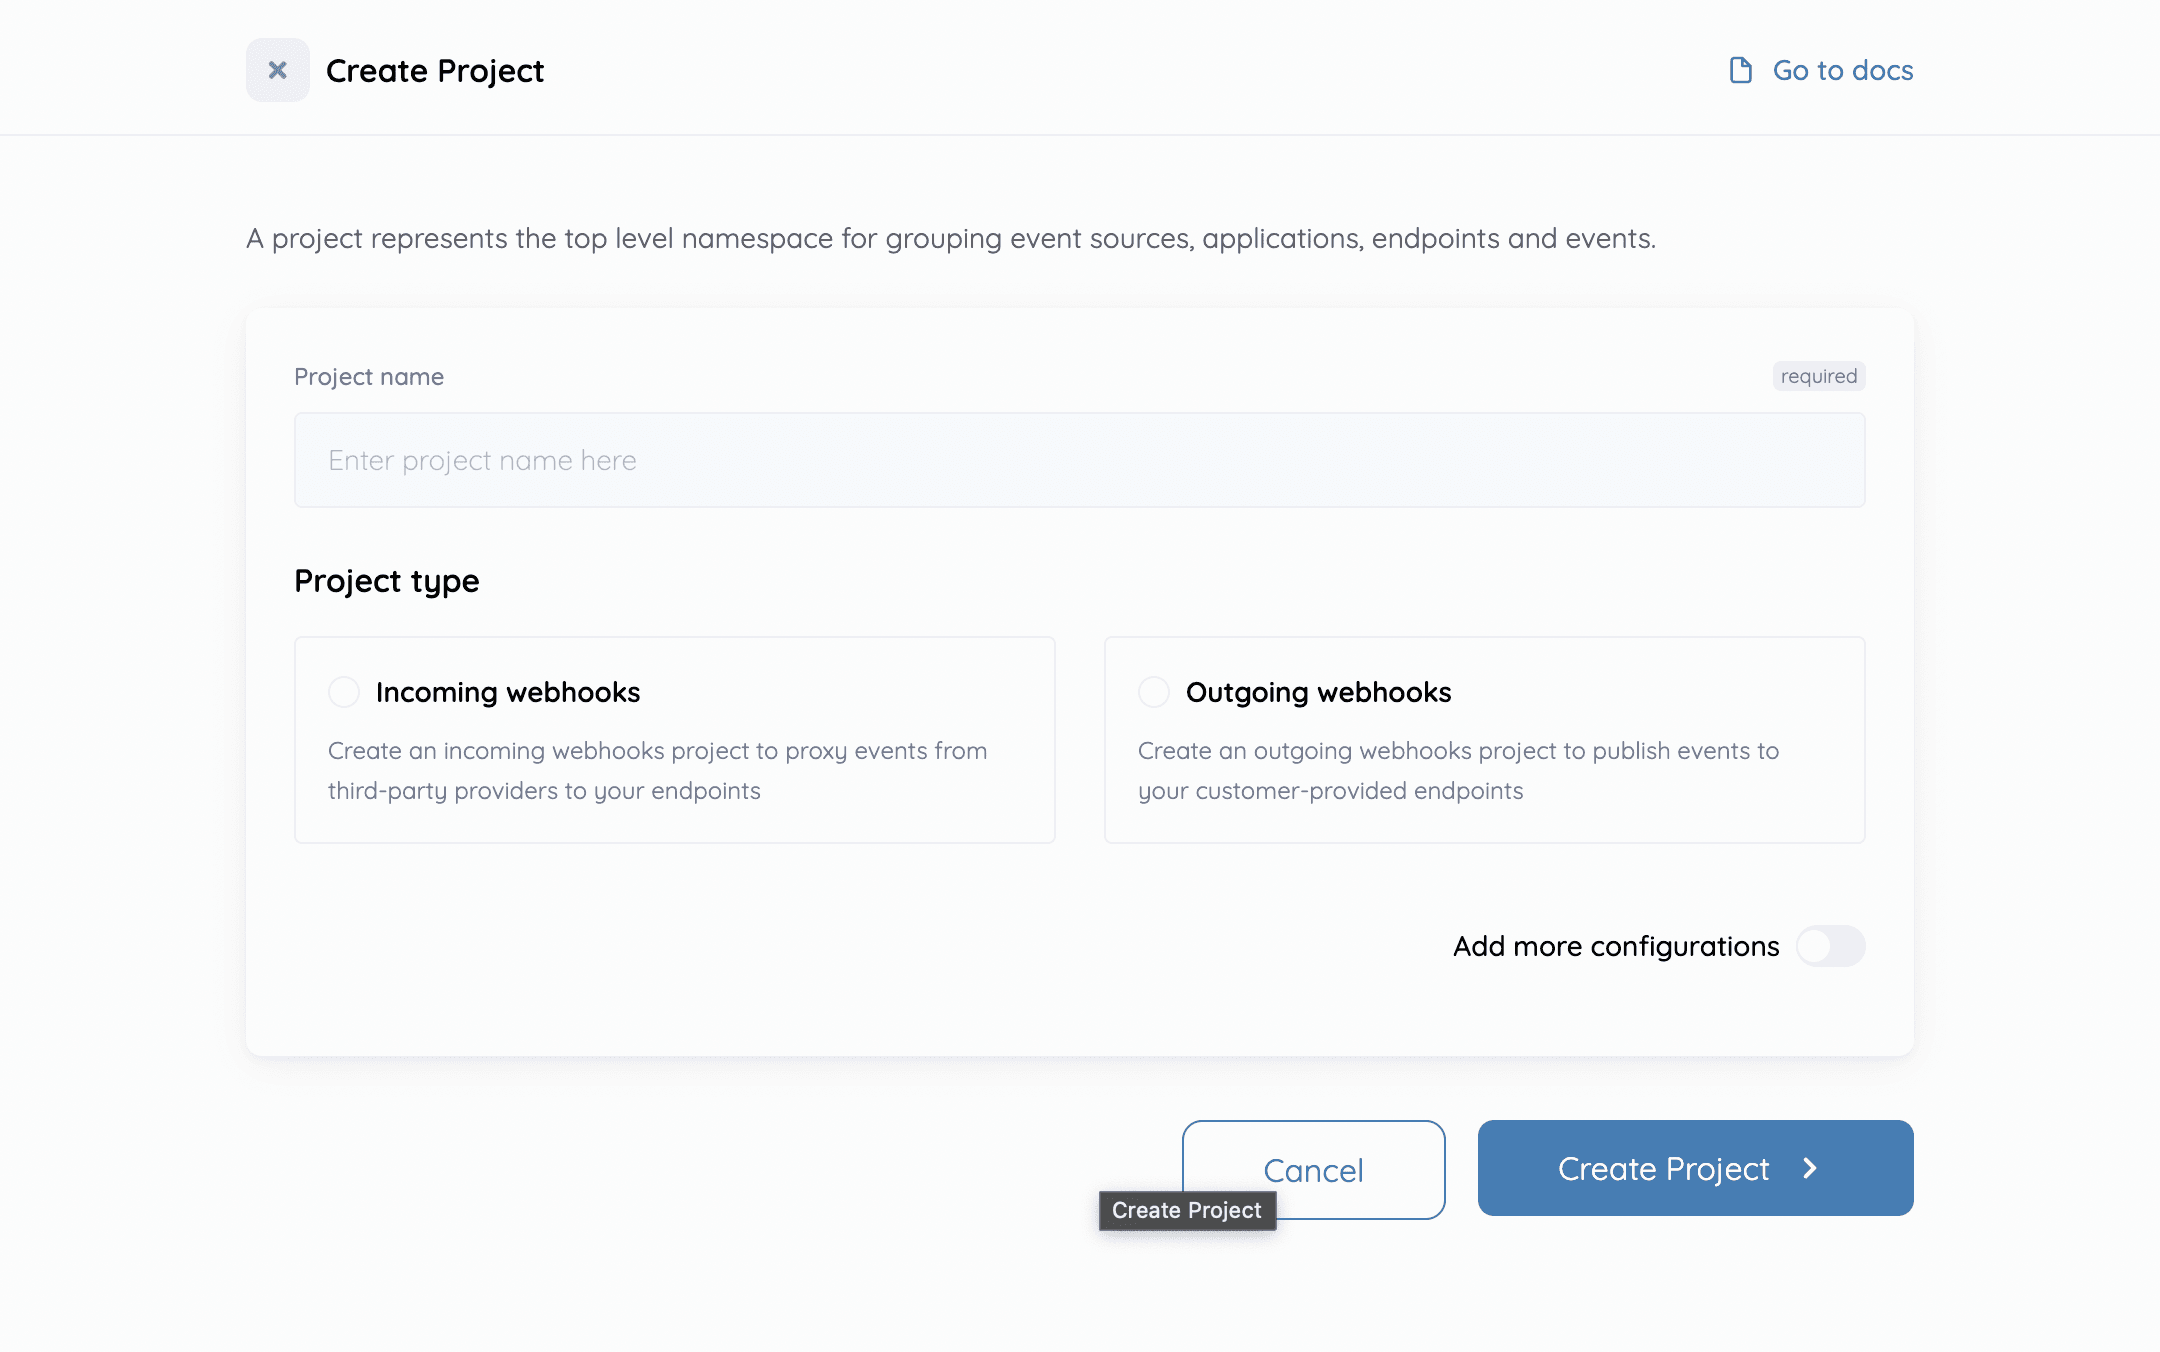
Task: Click the Project type heading
Action: [387, 581]
